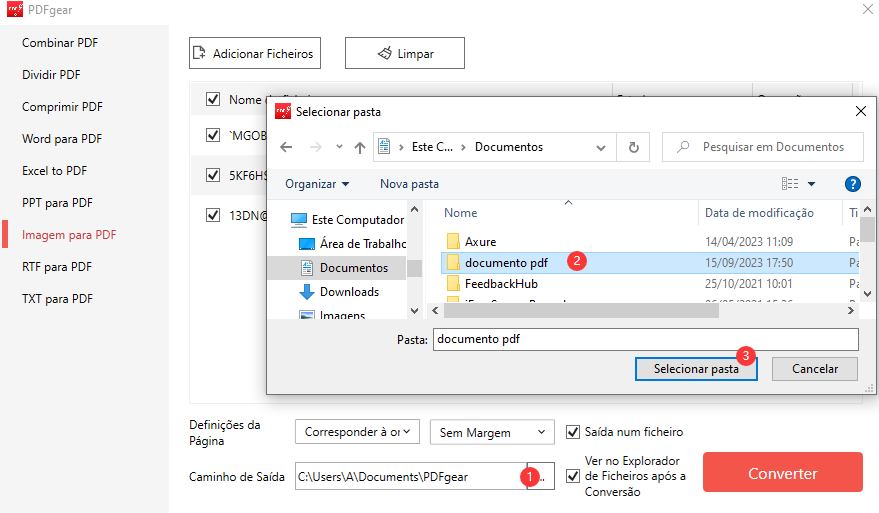Go back in folder dialog
Screen dimensions: 879x513
[286, 147]
